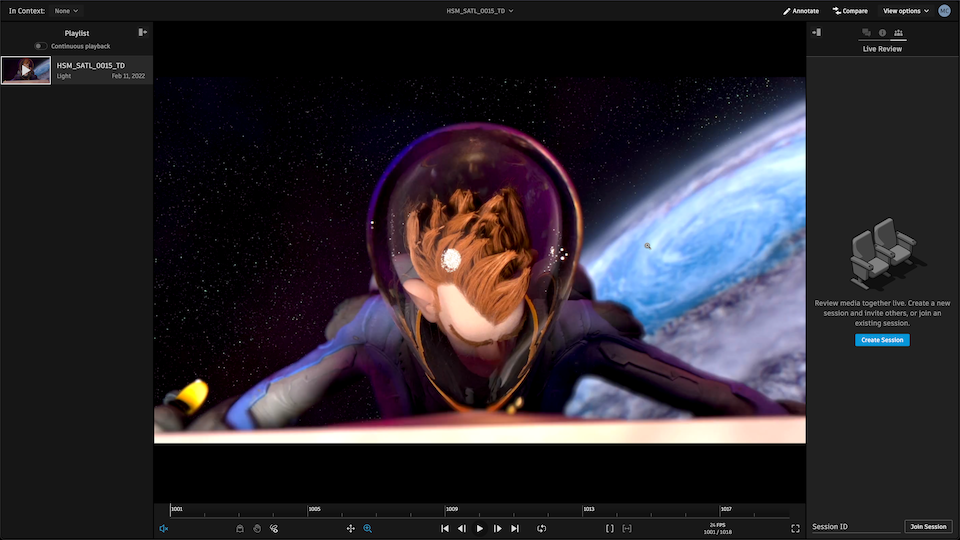Click Join Session button
Screen dimensions: 960x540
(x=928, y=527)
